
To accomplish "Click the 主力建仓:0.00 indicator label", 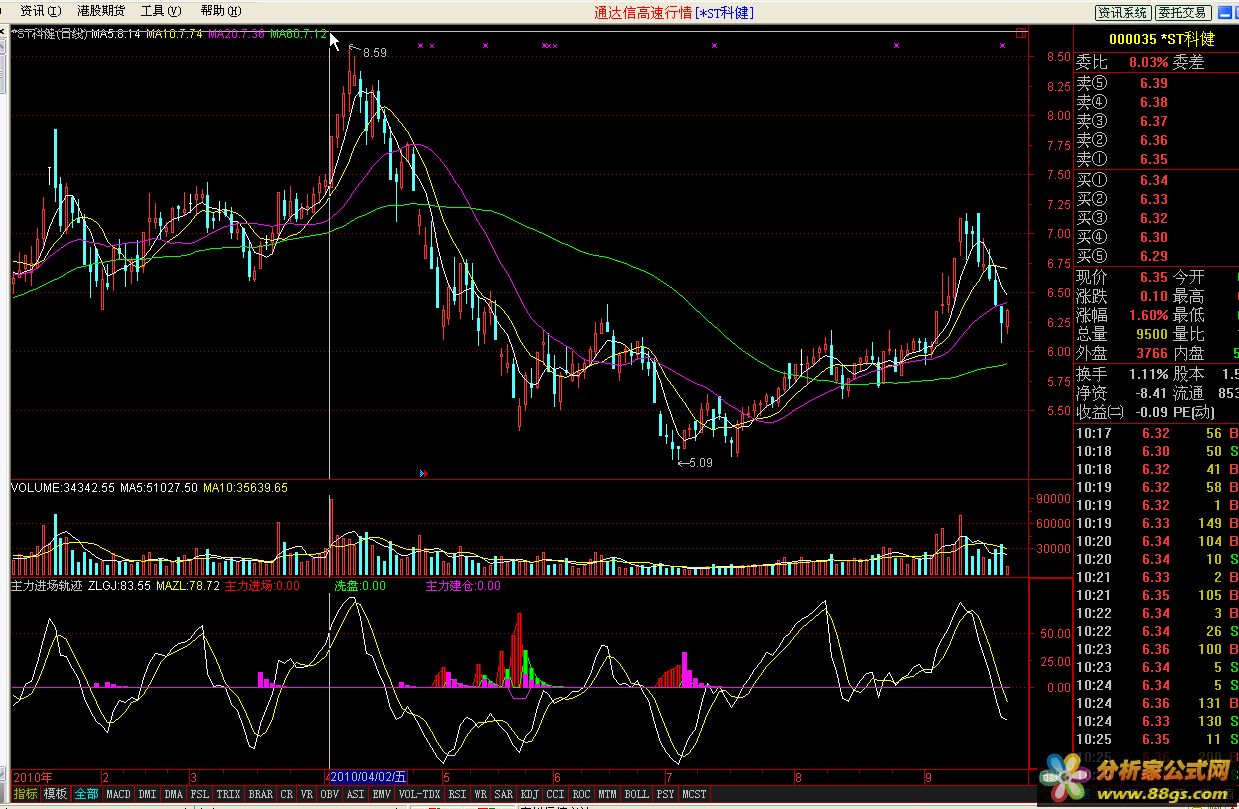I will coord(463,586).
